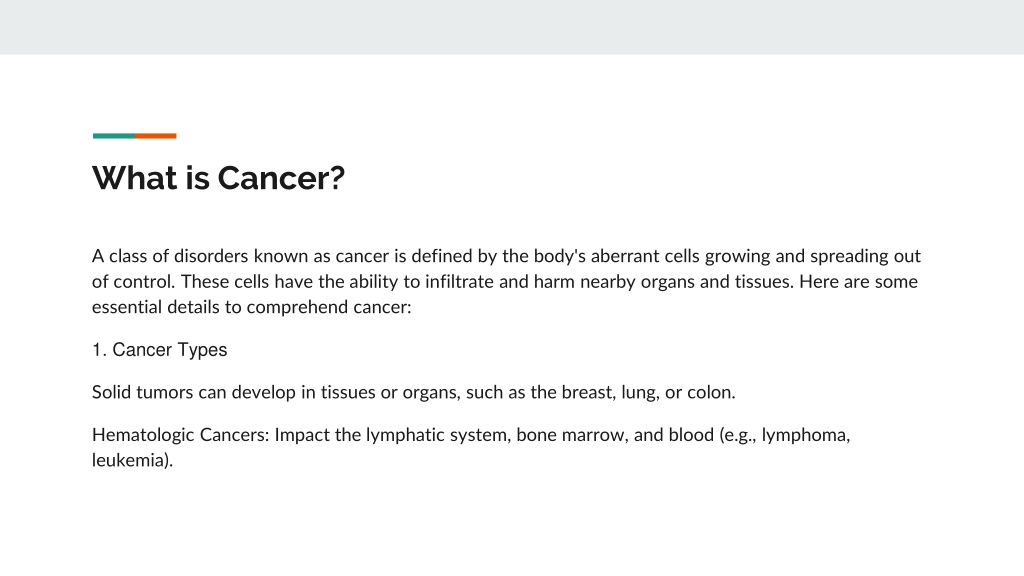
Task: Click the word 'infiltrate' in the second line
Action: point(458,281)
